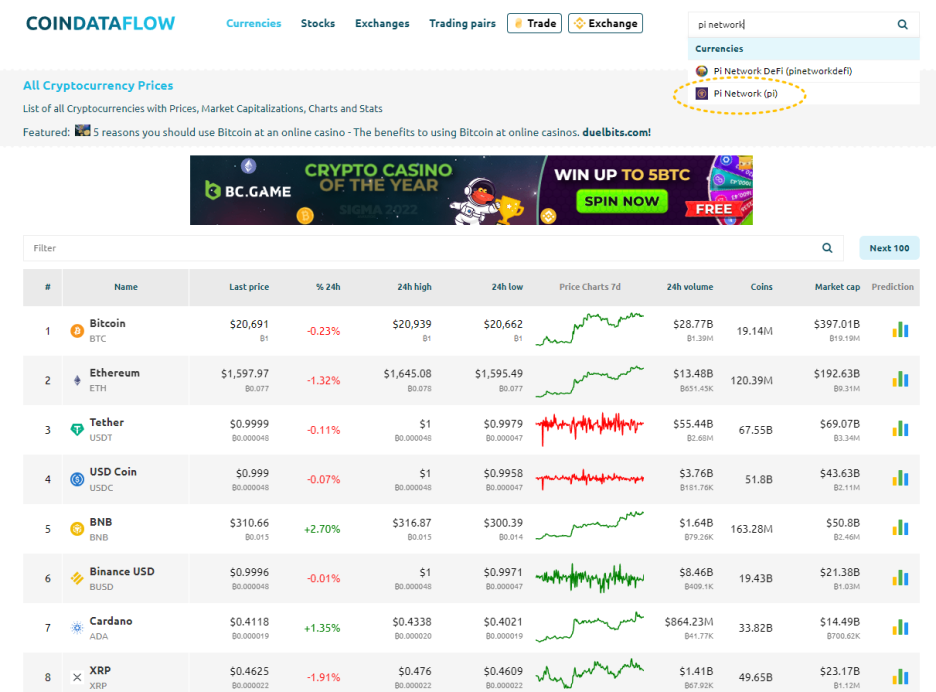This screenshot has width=936, height=692.
Task: Click the Binance USD coin icon
Action: [77, 578]
